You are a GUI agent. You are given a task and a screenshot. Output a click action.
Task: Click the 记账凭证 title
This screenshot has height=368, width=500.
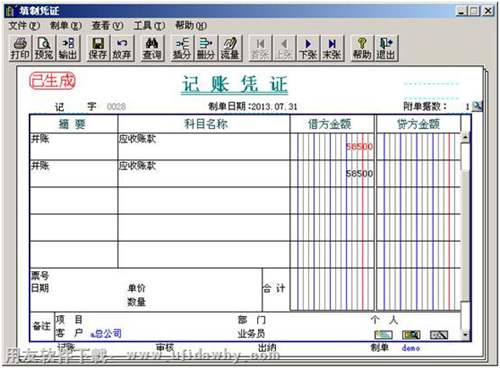235,84
